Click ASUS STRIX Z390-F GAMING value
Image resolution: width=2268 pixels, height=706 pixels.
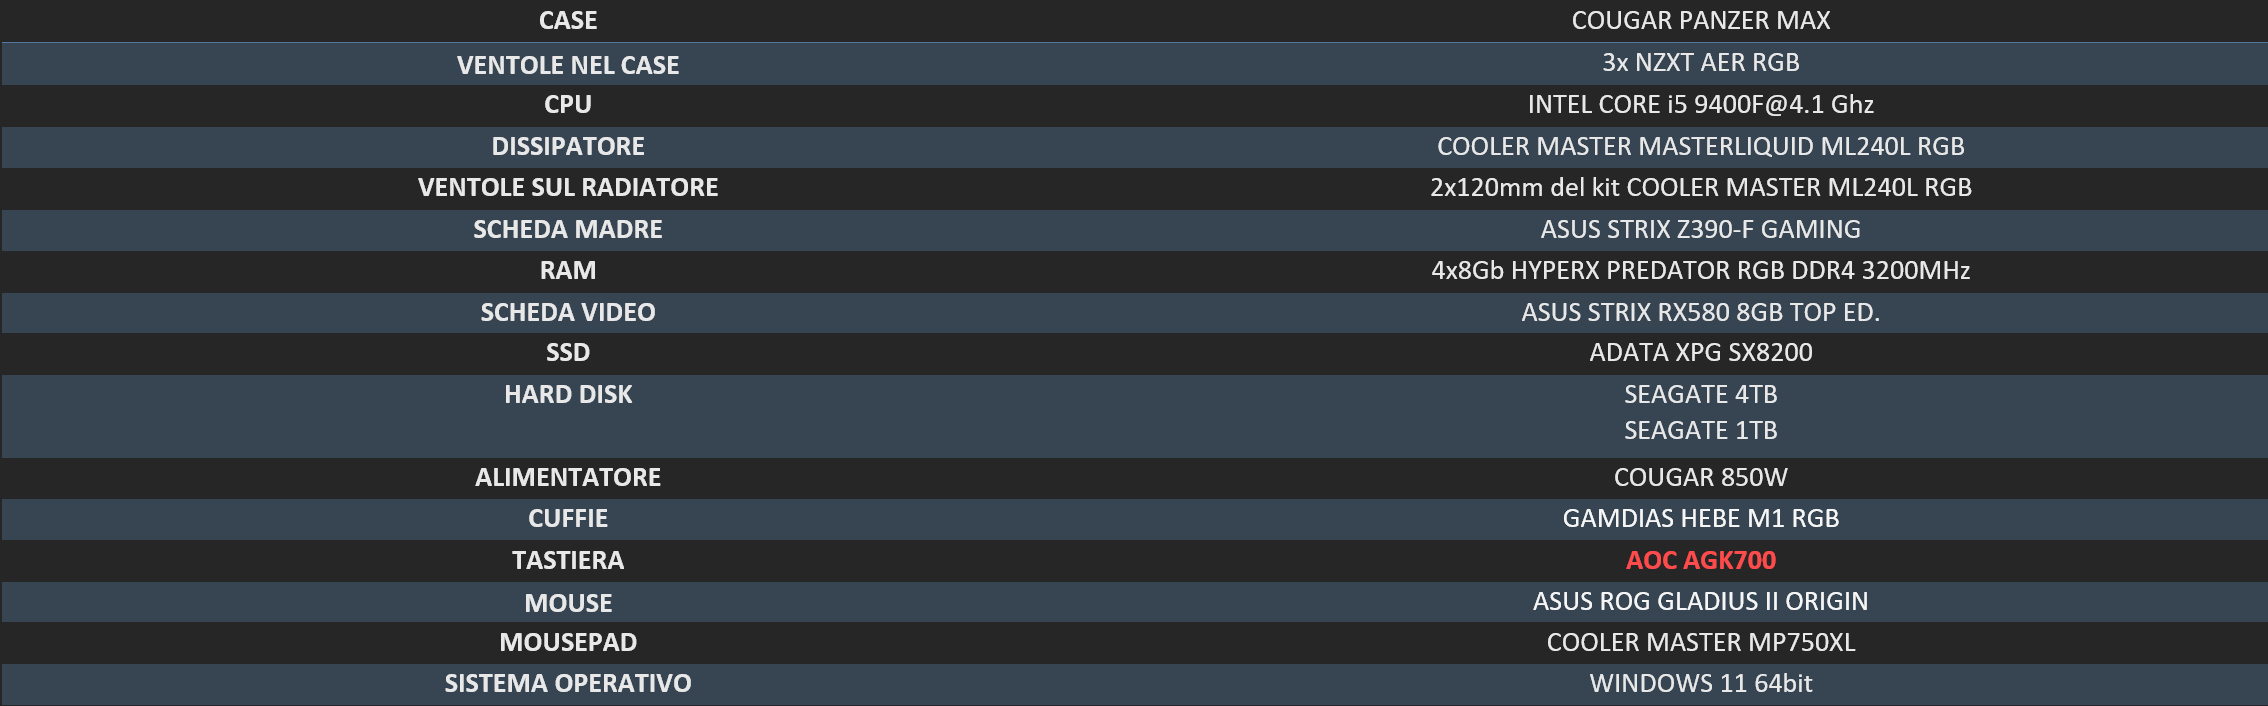(1700, 229)
